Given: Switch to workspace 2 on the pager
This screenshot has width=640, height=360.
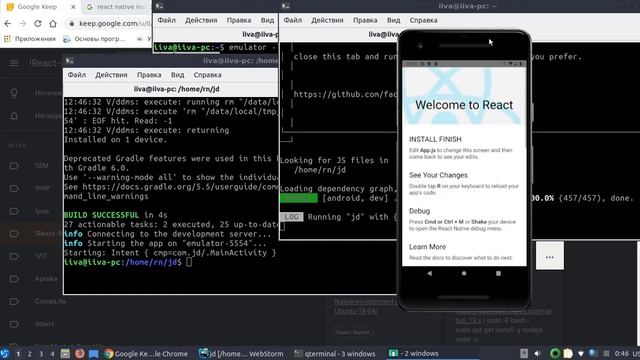Looking at the screenshot, I should pyautogui.click(x=29, y=354).
